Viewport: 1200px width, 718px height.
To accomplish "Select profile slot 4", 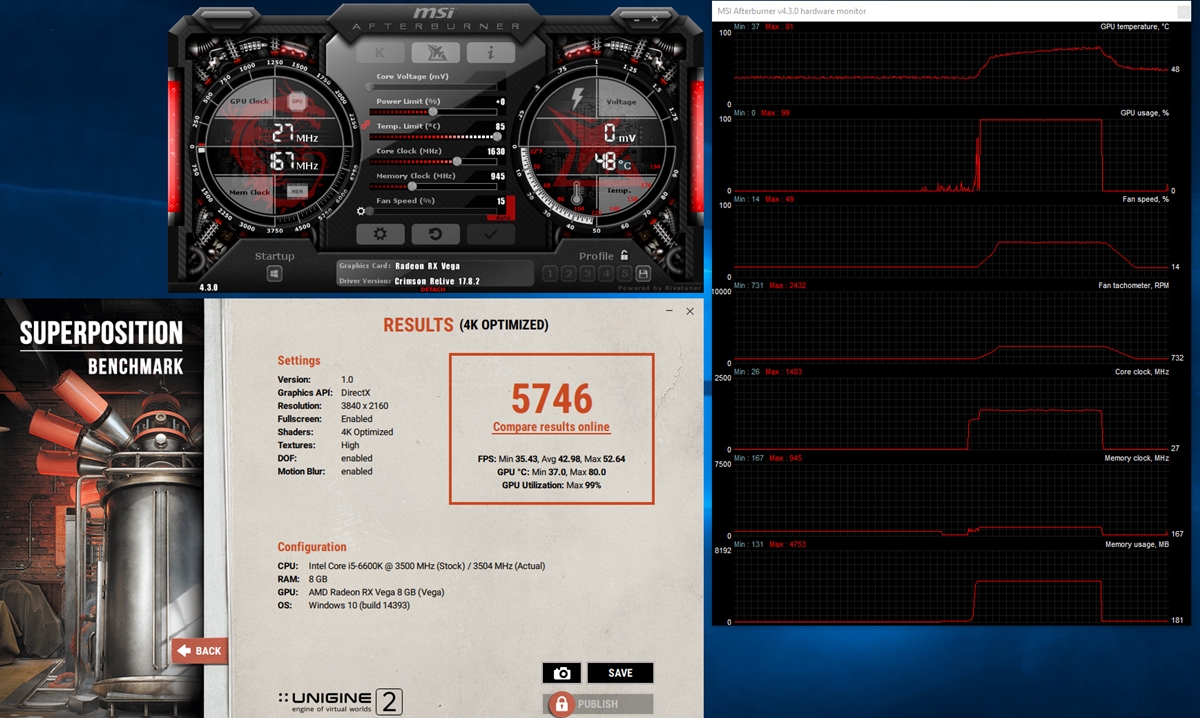I will 606,273.
